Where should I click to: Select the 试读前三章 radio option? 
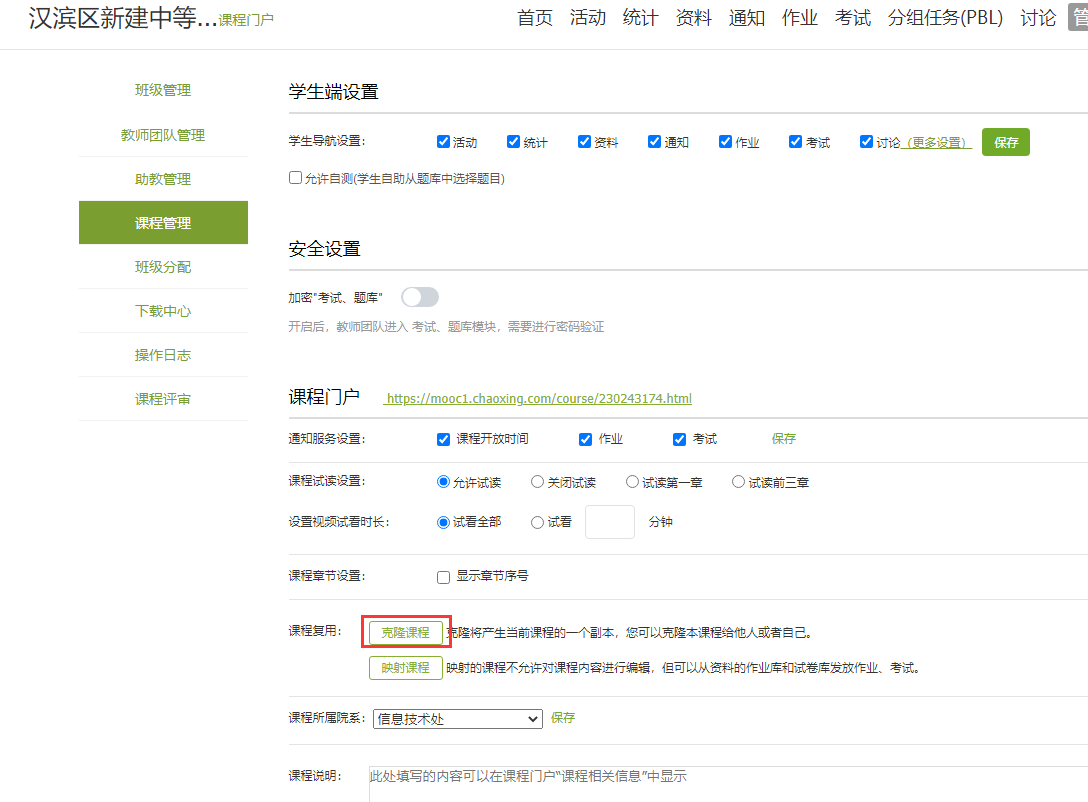click(x=738, y=481)
